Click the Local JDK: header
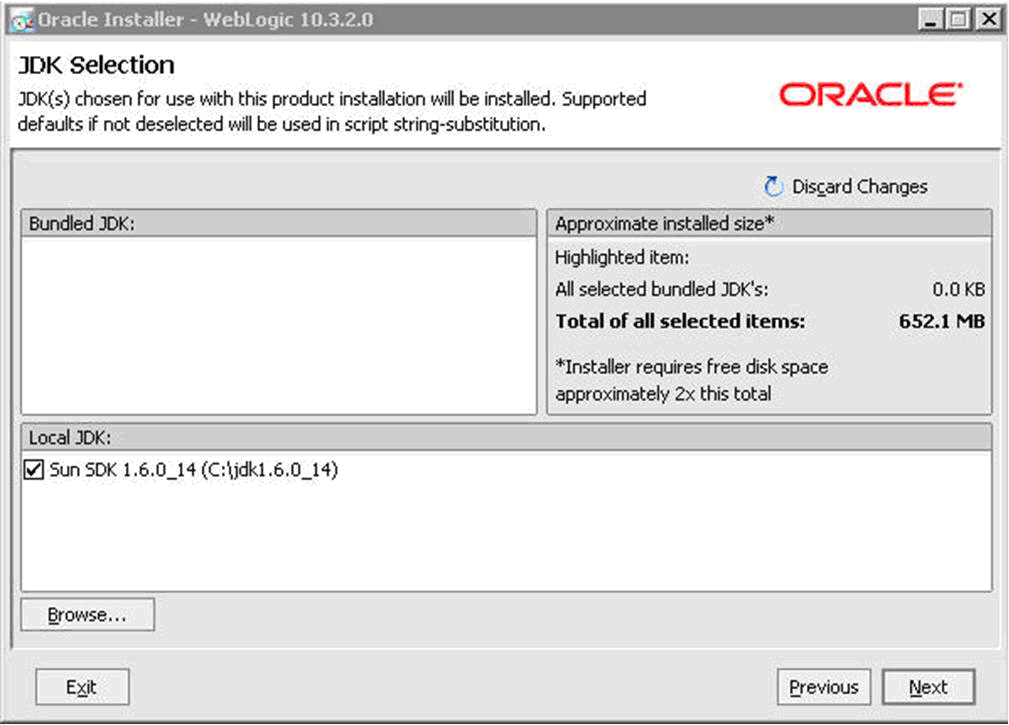Image resolution: width=1009 pixels, height=725 pixels. 506,437
